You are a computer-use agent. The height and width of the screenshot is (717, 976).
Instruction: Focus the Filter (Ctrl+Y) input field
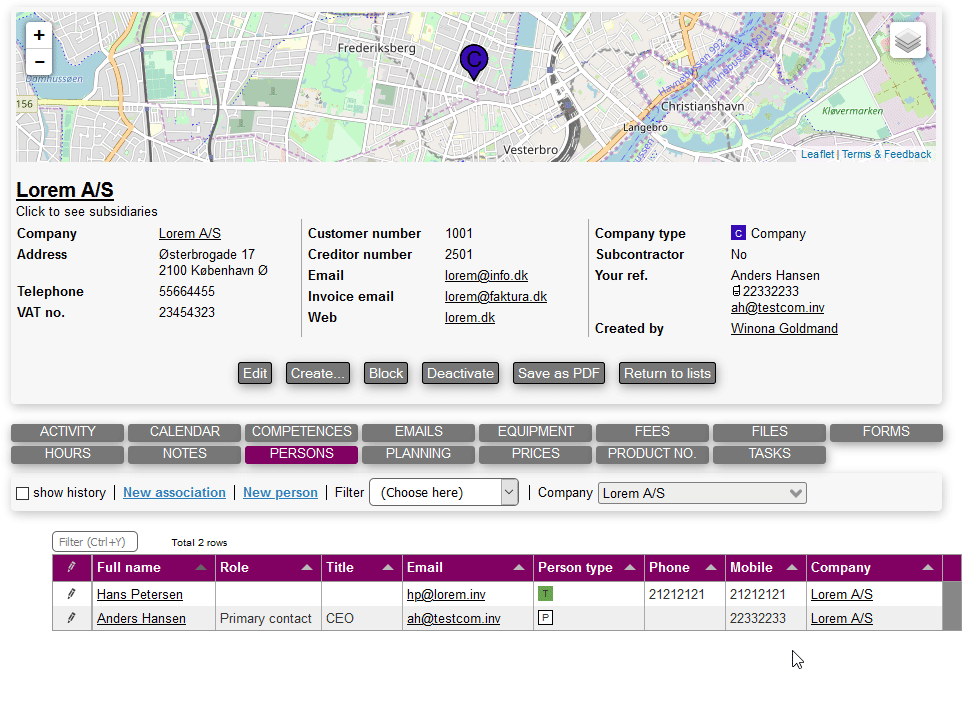(x=95, y=542)
